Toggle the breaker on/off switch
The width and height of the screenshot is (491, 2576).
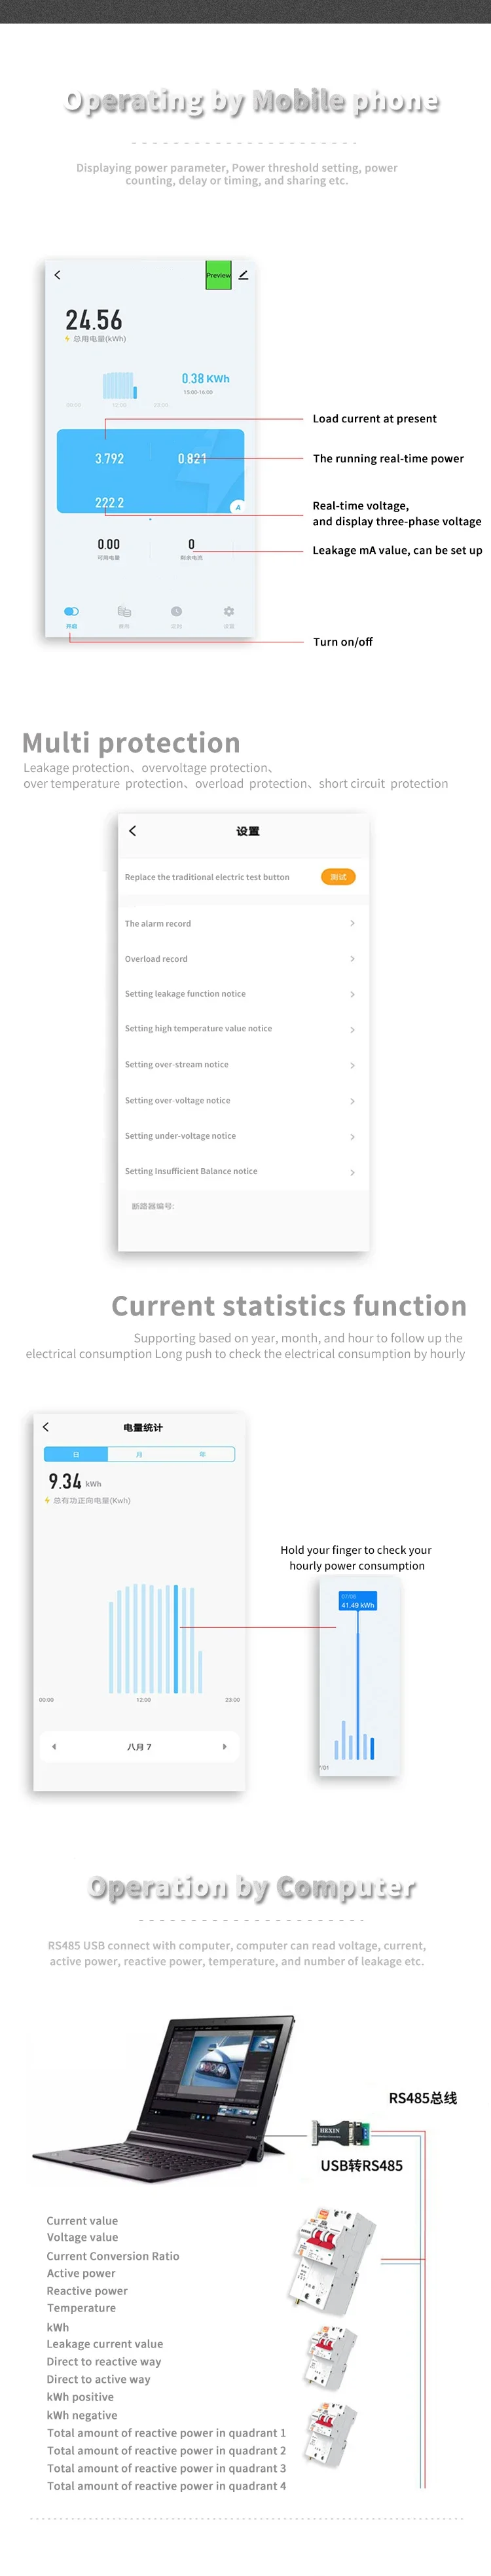71,612
